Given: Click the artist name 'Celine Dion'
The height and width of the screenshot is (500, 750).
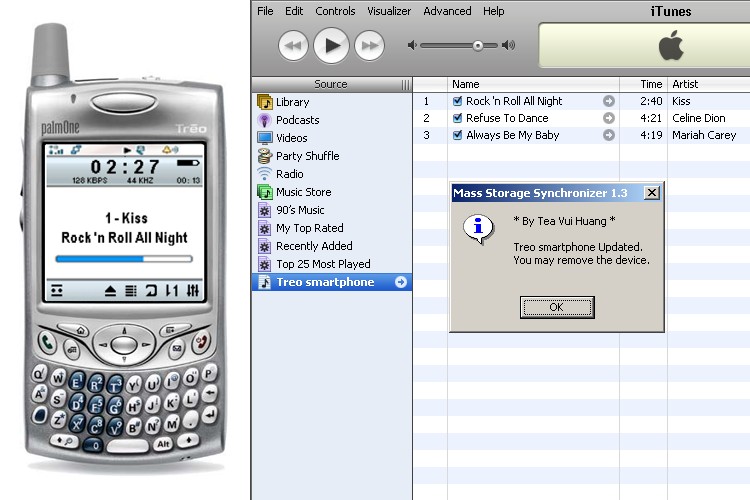Looking at the screenshot, I should tap(698, 118).
